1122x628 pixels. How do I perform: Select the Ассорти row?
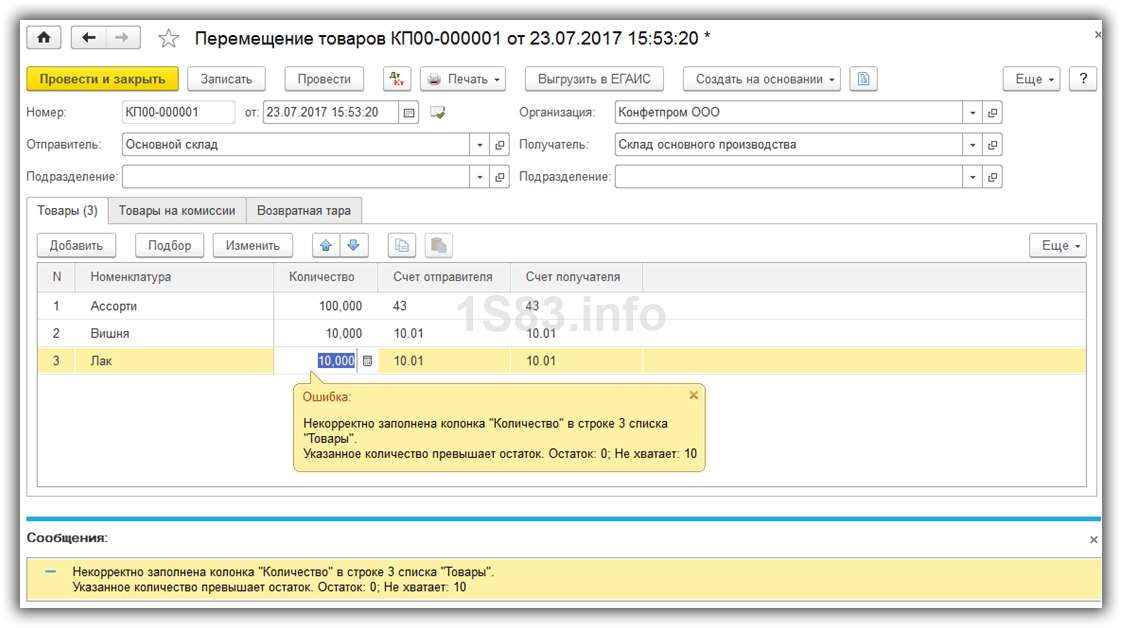[x=562, y=306]
